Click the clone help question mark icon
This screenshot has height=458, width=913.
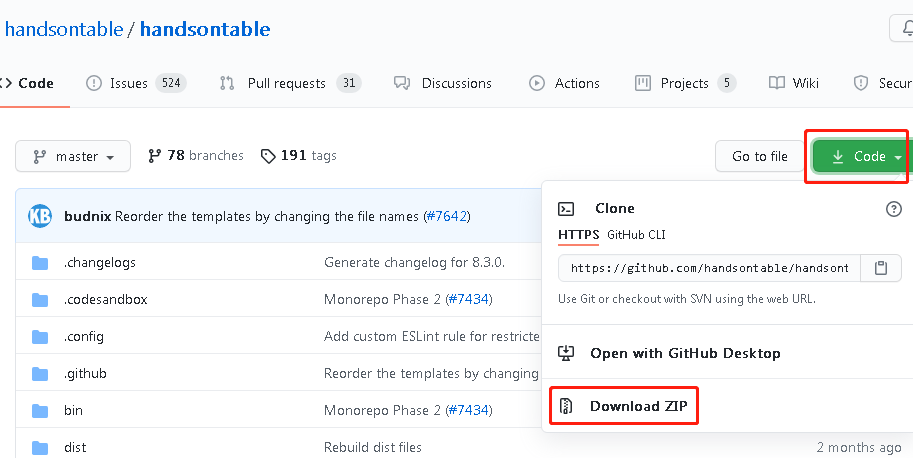click(x=893, y=208)
